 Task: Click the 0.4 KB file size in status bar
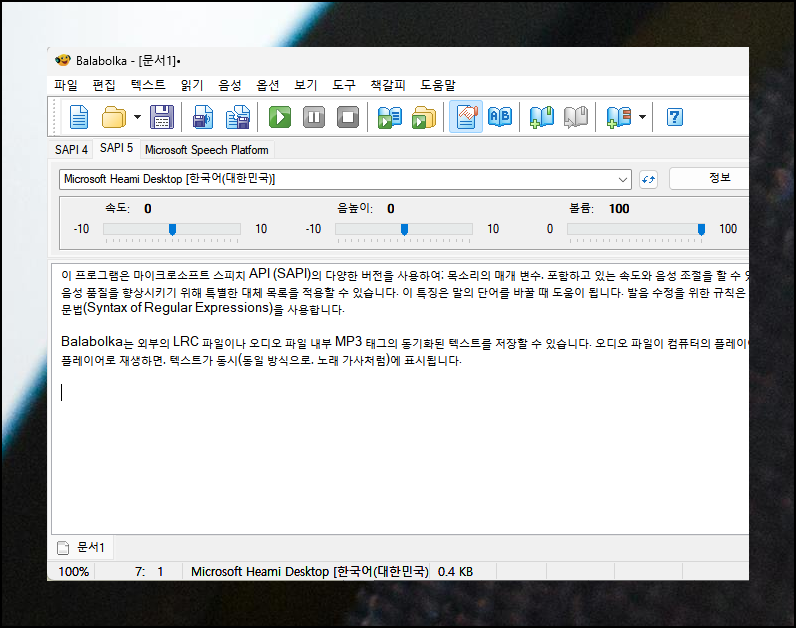(x=455, y=572)
